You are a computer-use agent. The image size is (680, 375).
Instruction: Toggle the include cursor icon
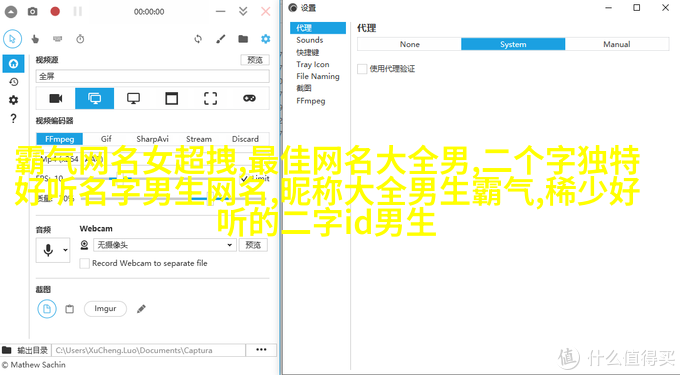pyautogui.click(x=12, y=39)
